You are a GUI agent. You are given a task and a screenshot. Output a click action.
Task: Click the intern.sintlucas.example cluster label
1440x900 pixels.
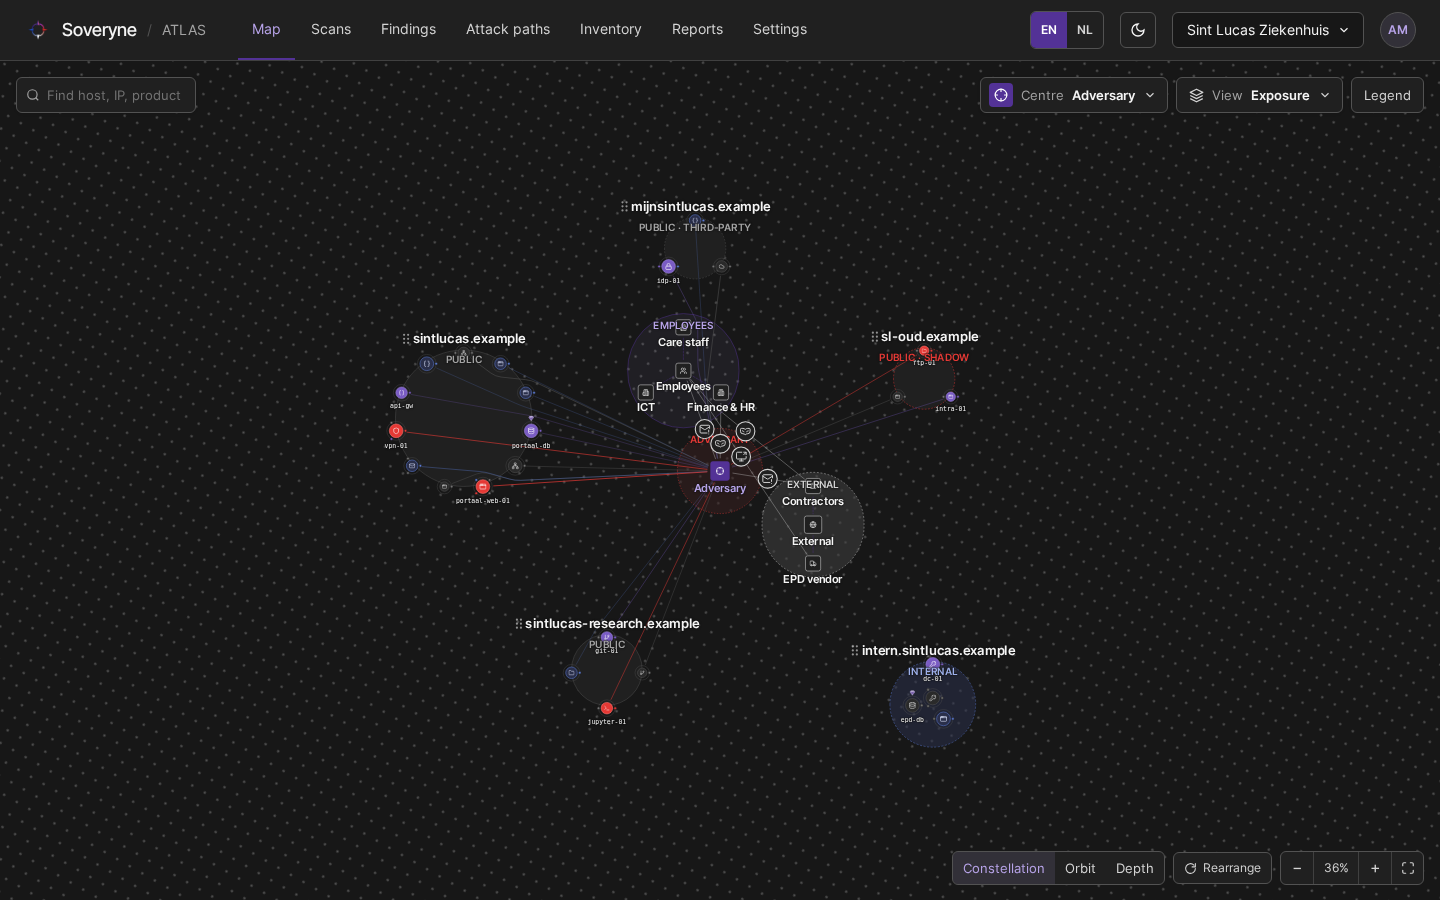938,651
